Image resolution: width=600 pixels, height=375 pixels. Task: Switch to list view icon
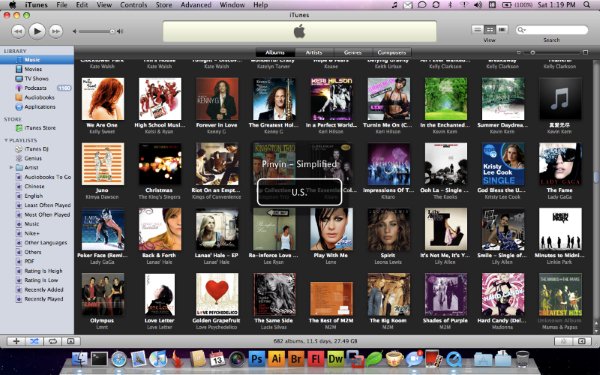[x=477, y=29]
